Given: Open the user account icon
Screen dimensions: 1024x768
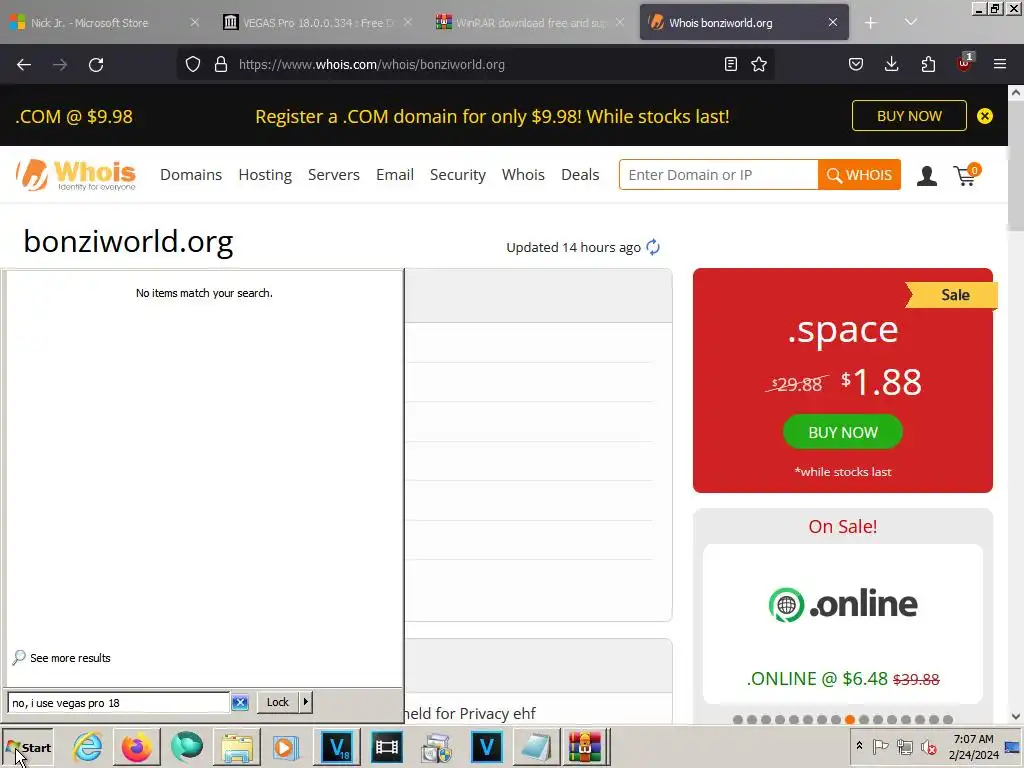Looking at the screenshot, I should 927,176.
